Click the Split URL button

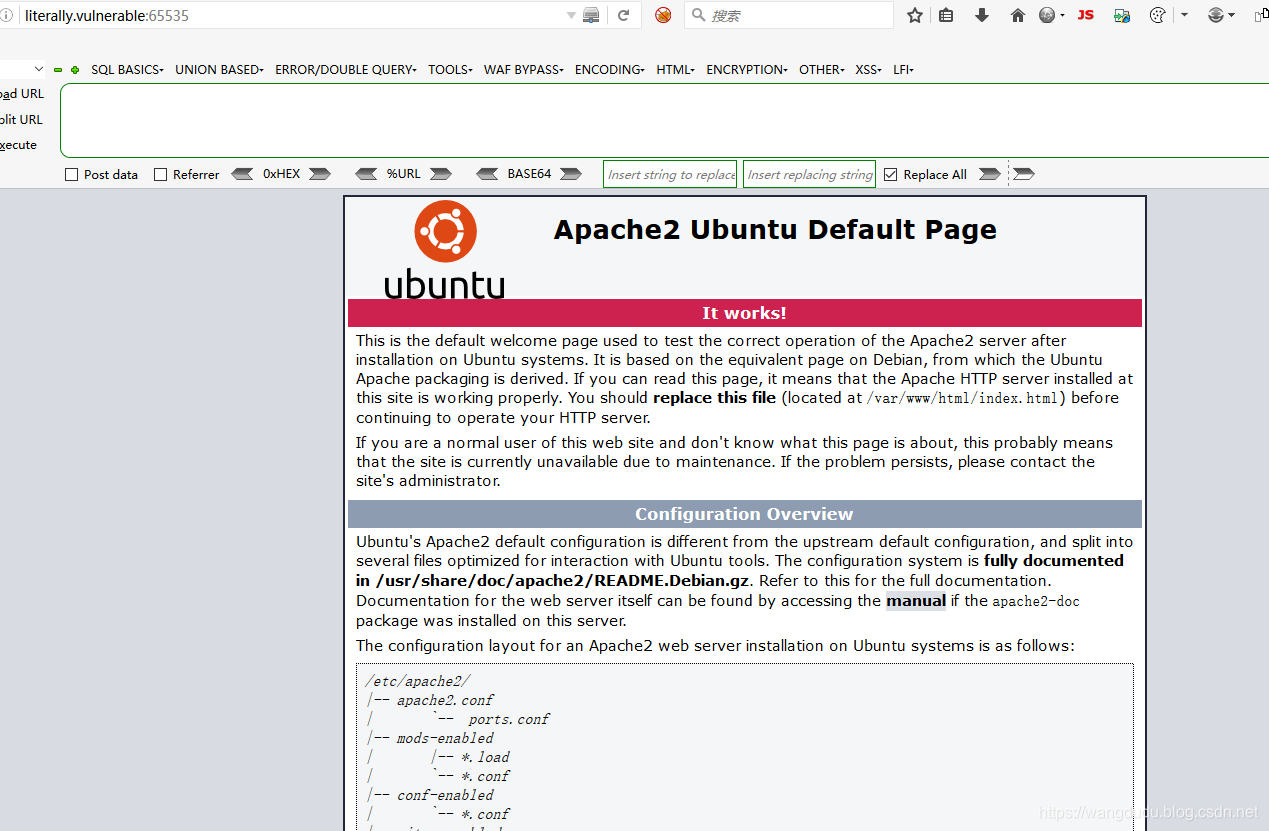pyautogui.click(x=21, y=120)
